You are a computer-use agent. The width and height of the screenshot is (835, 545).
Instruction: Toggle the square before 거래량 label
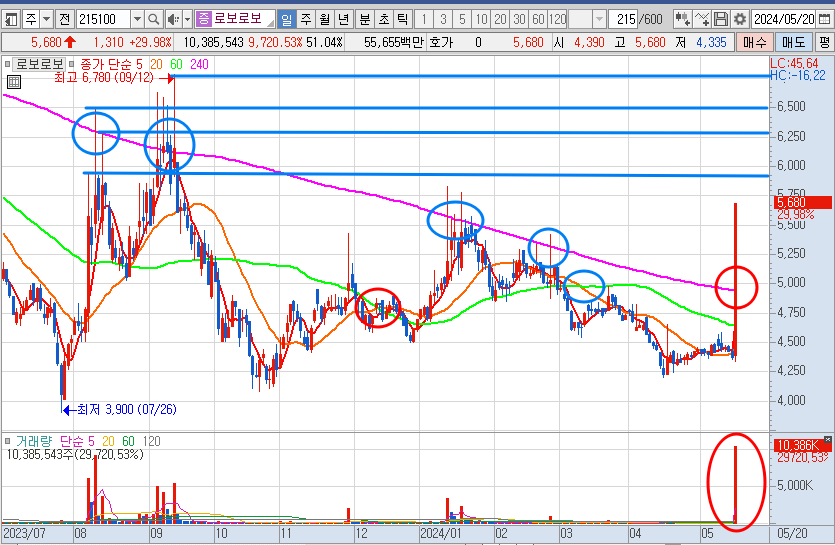coord(7,441)
